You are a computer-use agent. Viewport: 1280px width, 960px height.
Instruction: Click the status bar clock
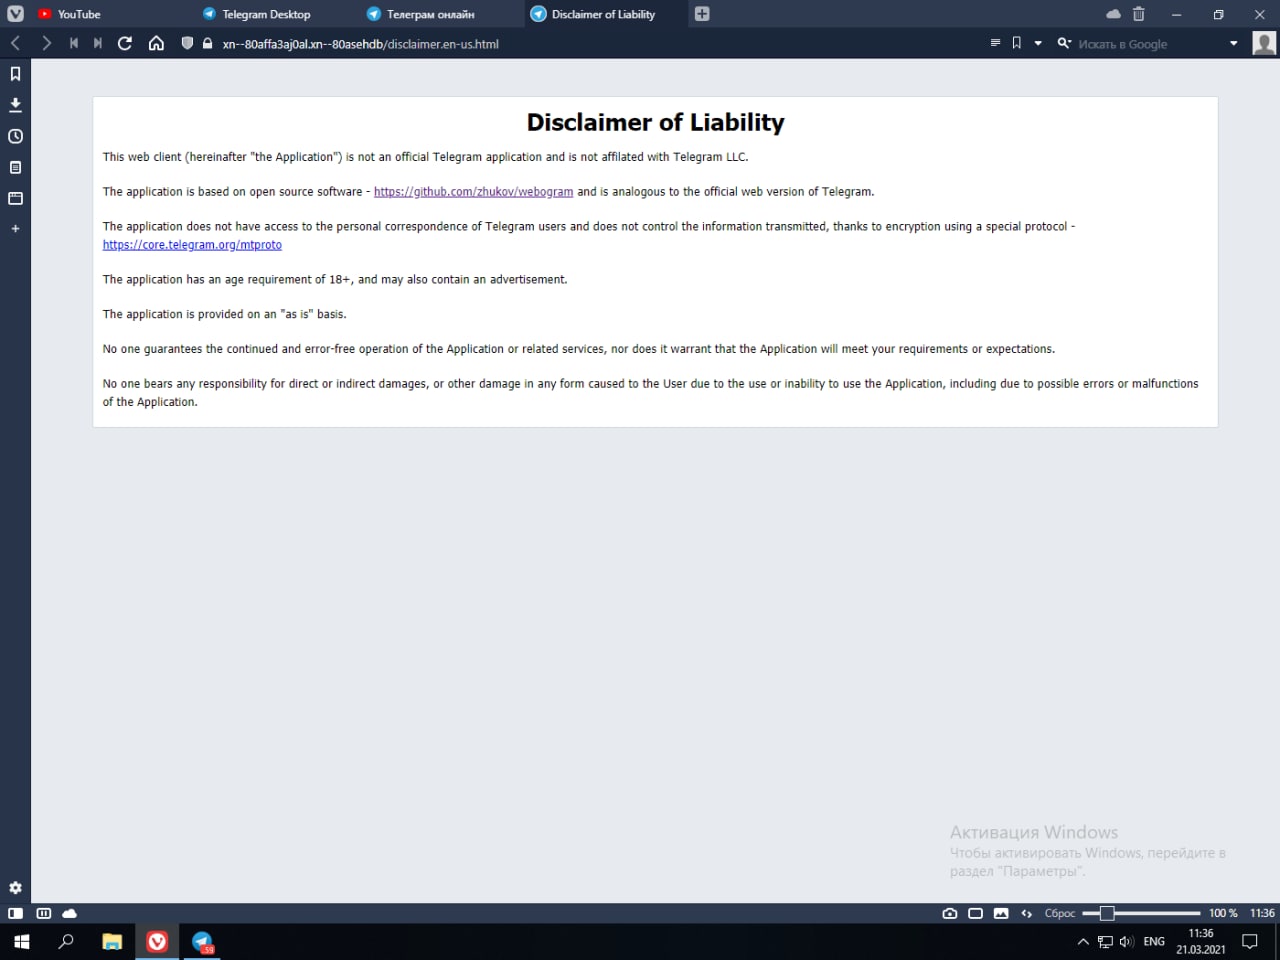click(1262, 913)
